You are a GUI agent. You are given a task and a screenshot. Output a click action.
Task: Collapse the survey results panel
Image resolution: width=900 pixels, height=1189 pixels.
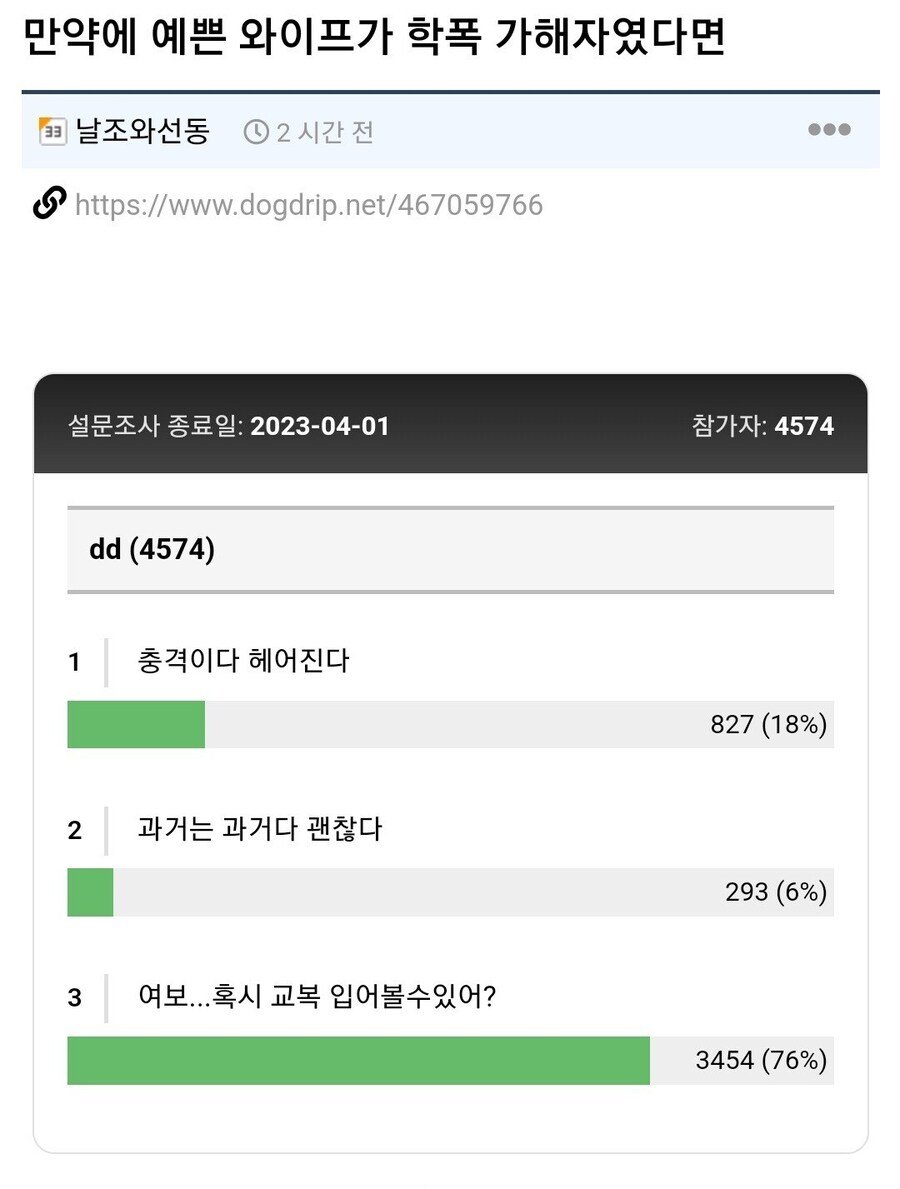click(x=450, y=425)
